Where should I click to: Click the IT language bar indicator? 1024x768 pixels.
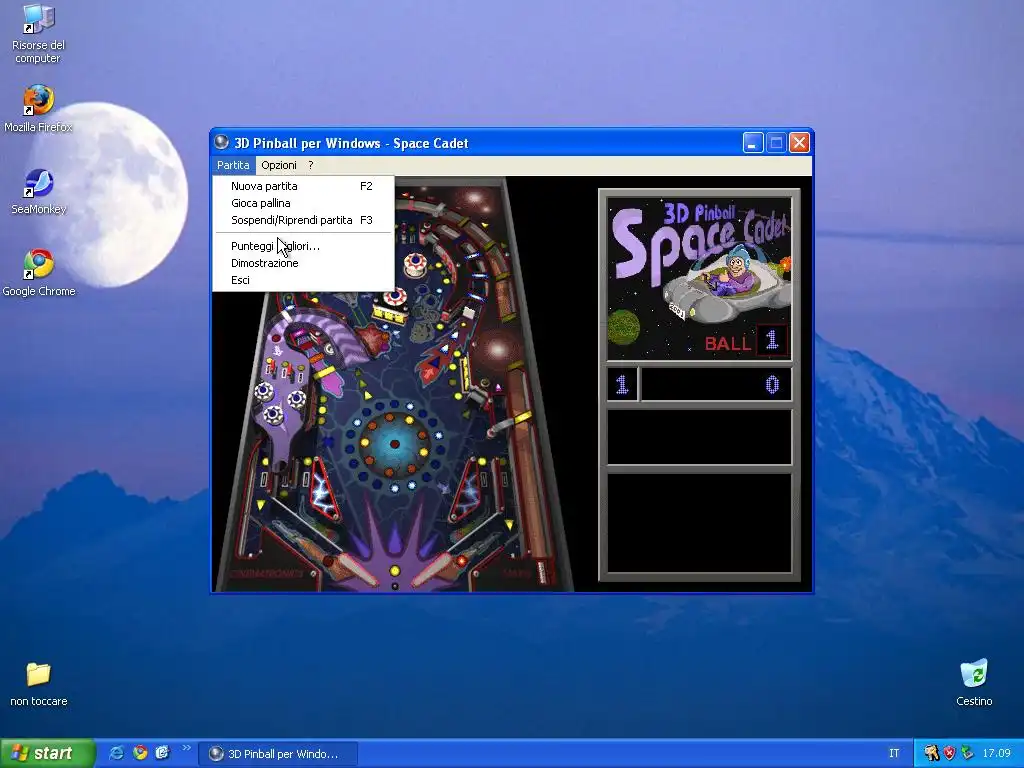pyautogui.click(x=894, y=754)
